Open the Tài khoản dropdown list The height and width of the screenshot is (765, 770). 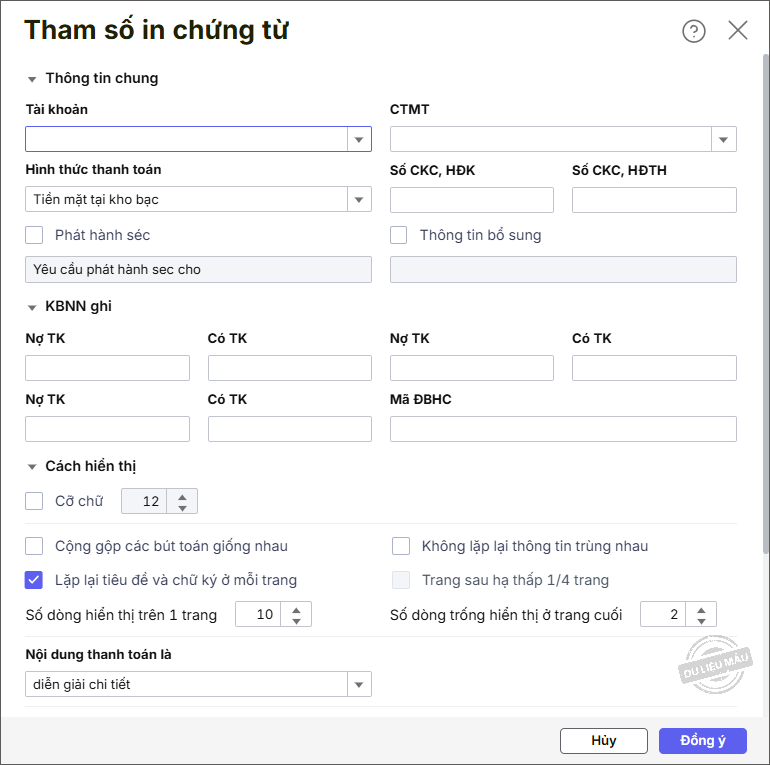click(359, 139)
